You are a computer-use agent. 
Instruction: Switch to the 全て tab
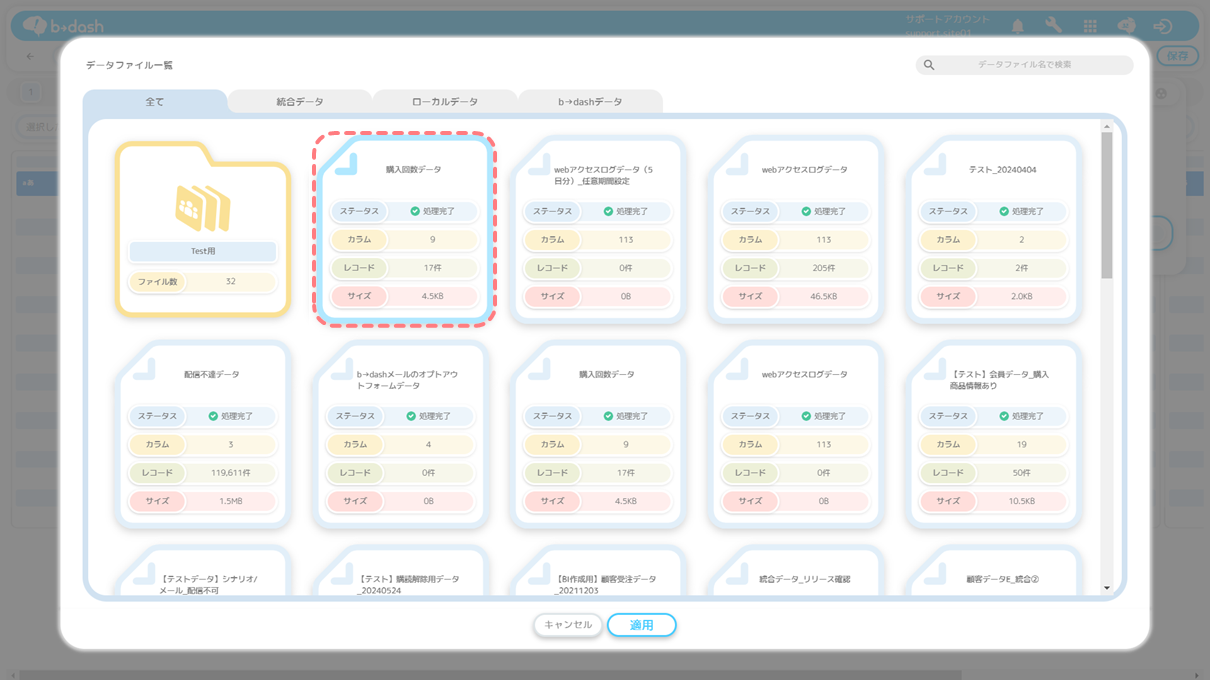pos(155,102)
